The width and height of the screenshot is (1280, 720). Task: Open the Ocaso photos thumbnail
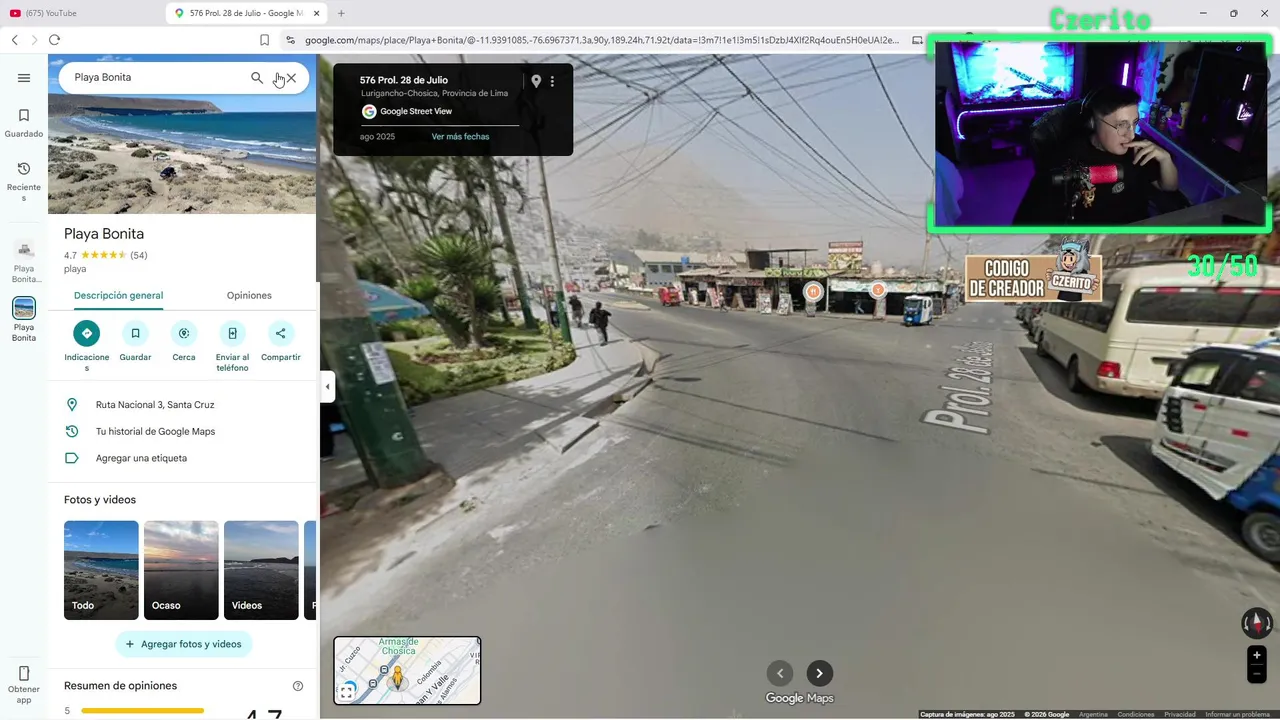coord(181,570)
